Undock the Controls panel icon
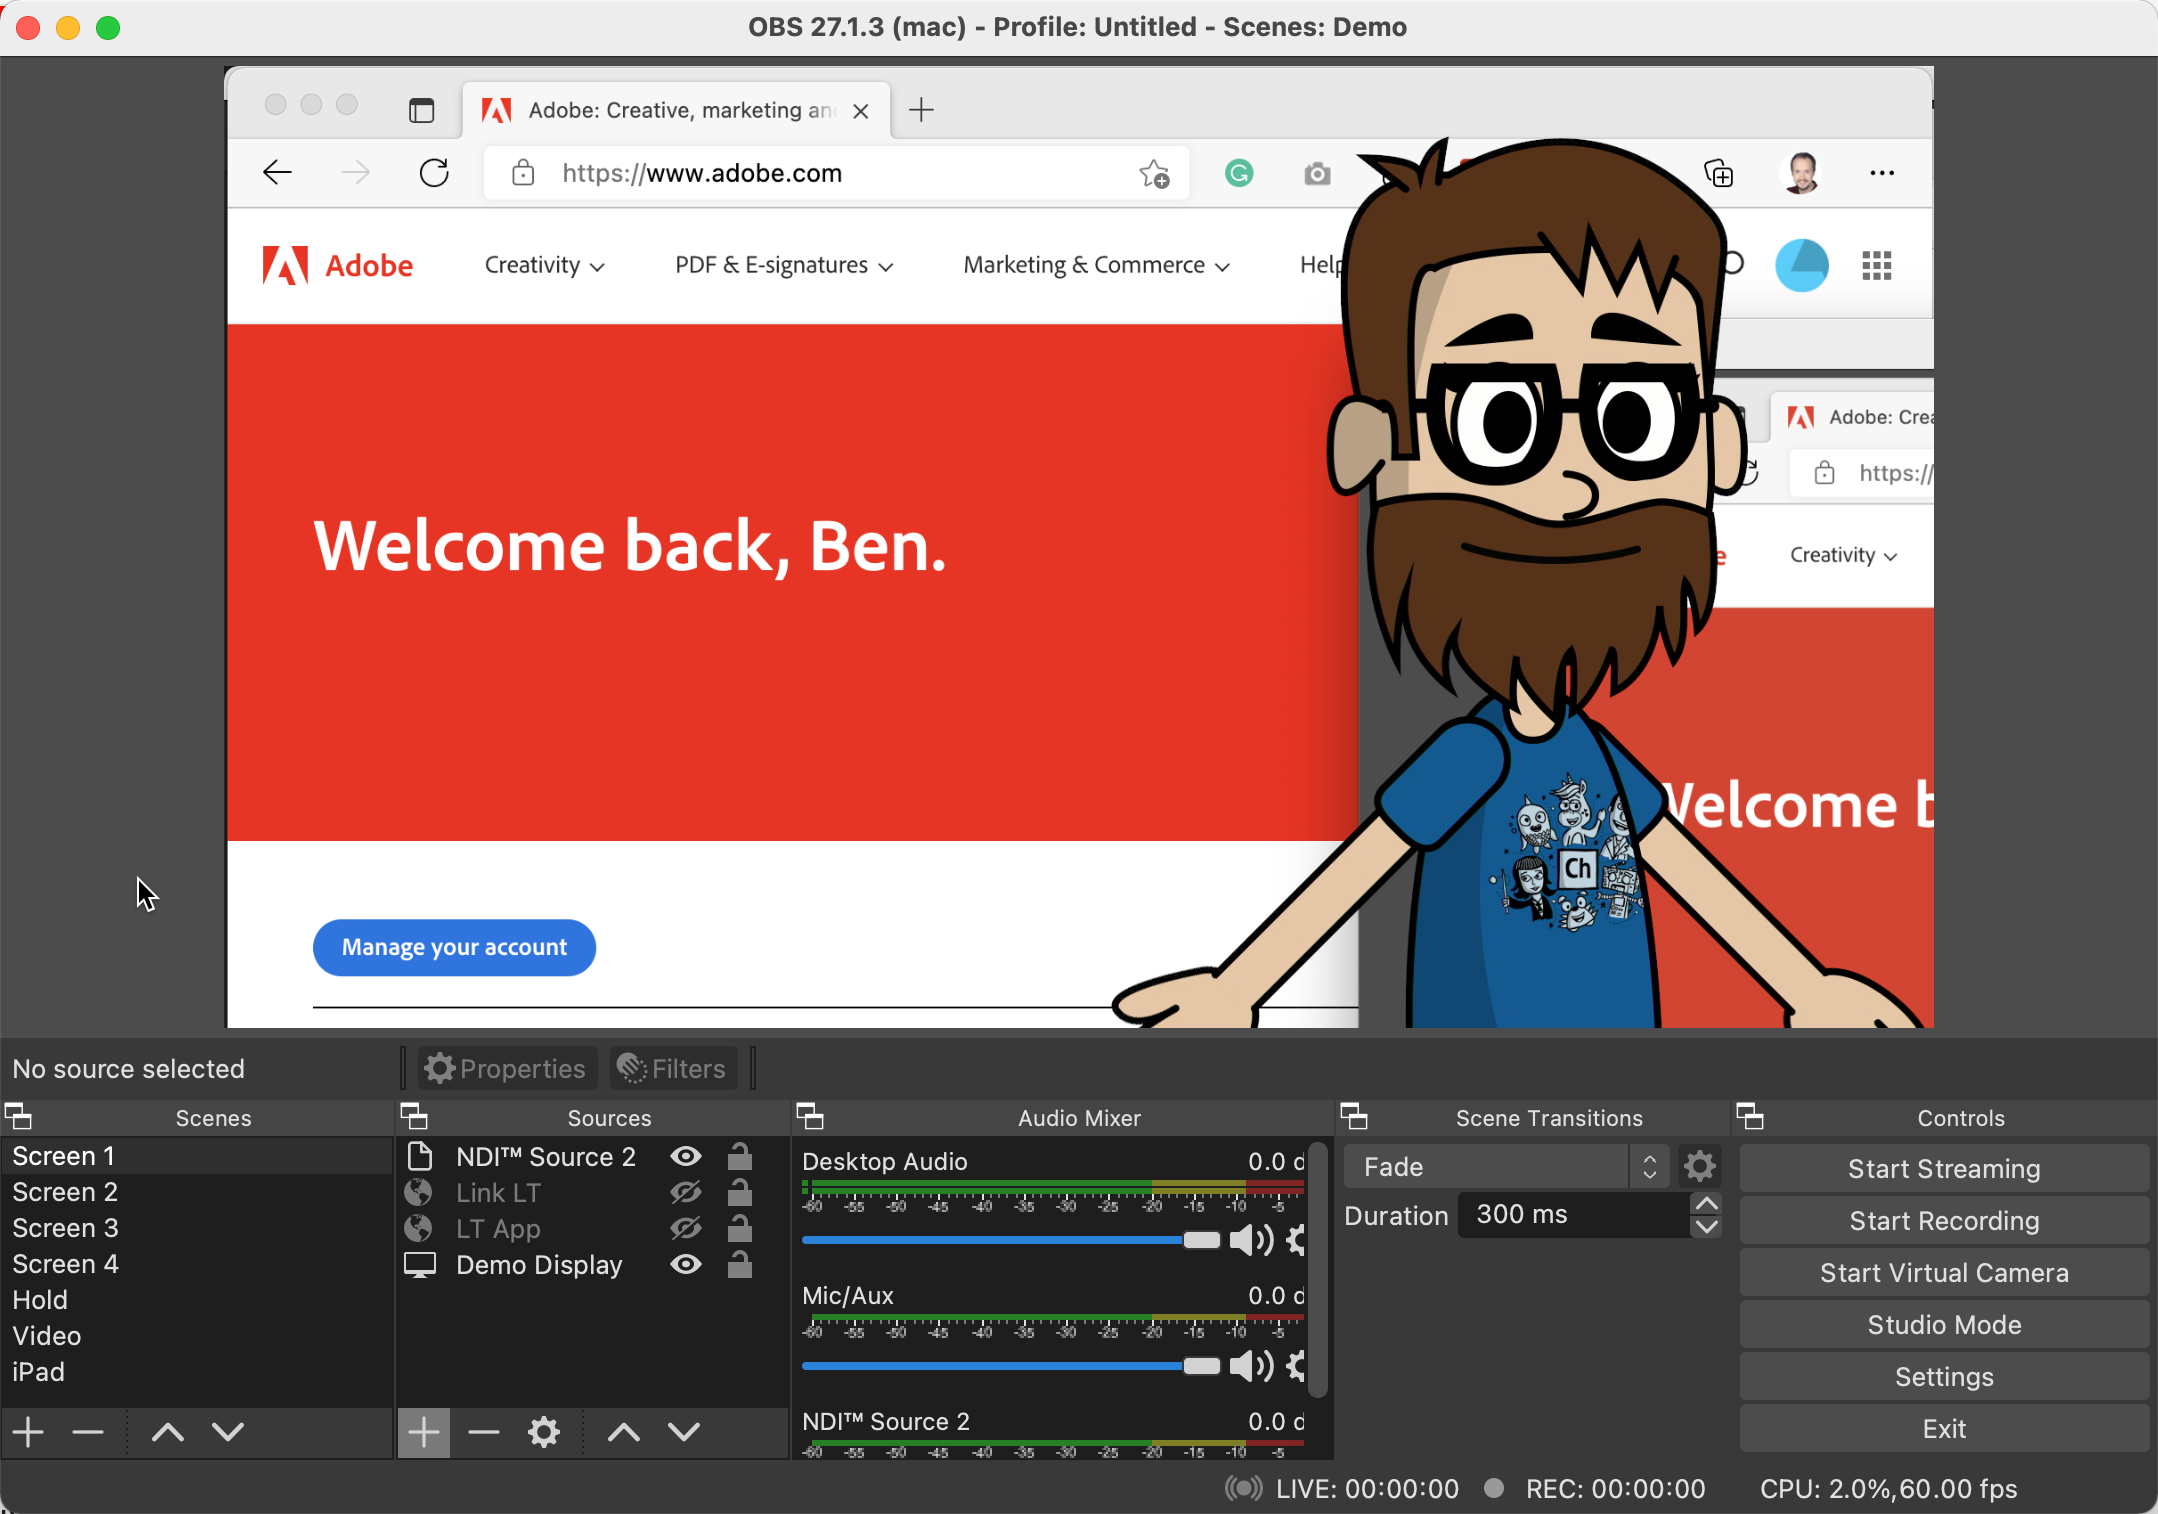The image size is (2158, 1514). (x=1750, y=1116)
